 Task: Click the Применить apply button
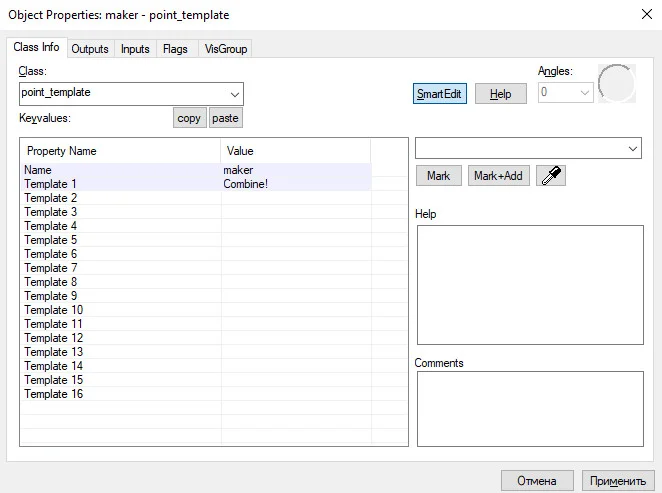[618, 481]
